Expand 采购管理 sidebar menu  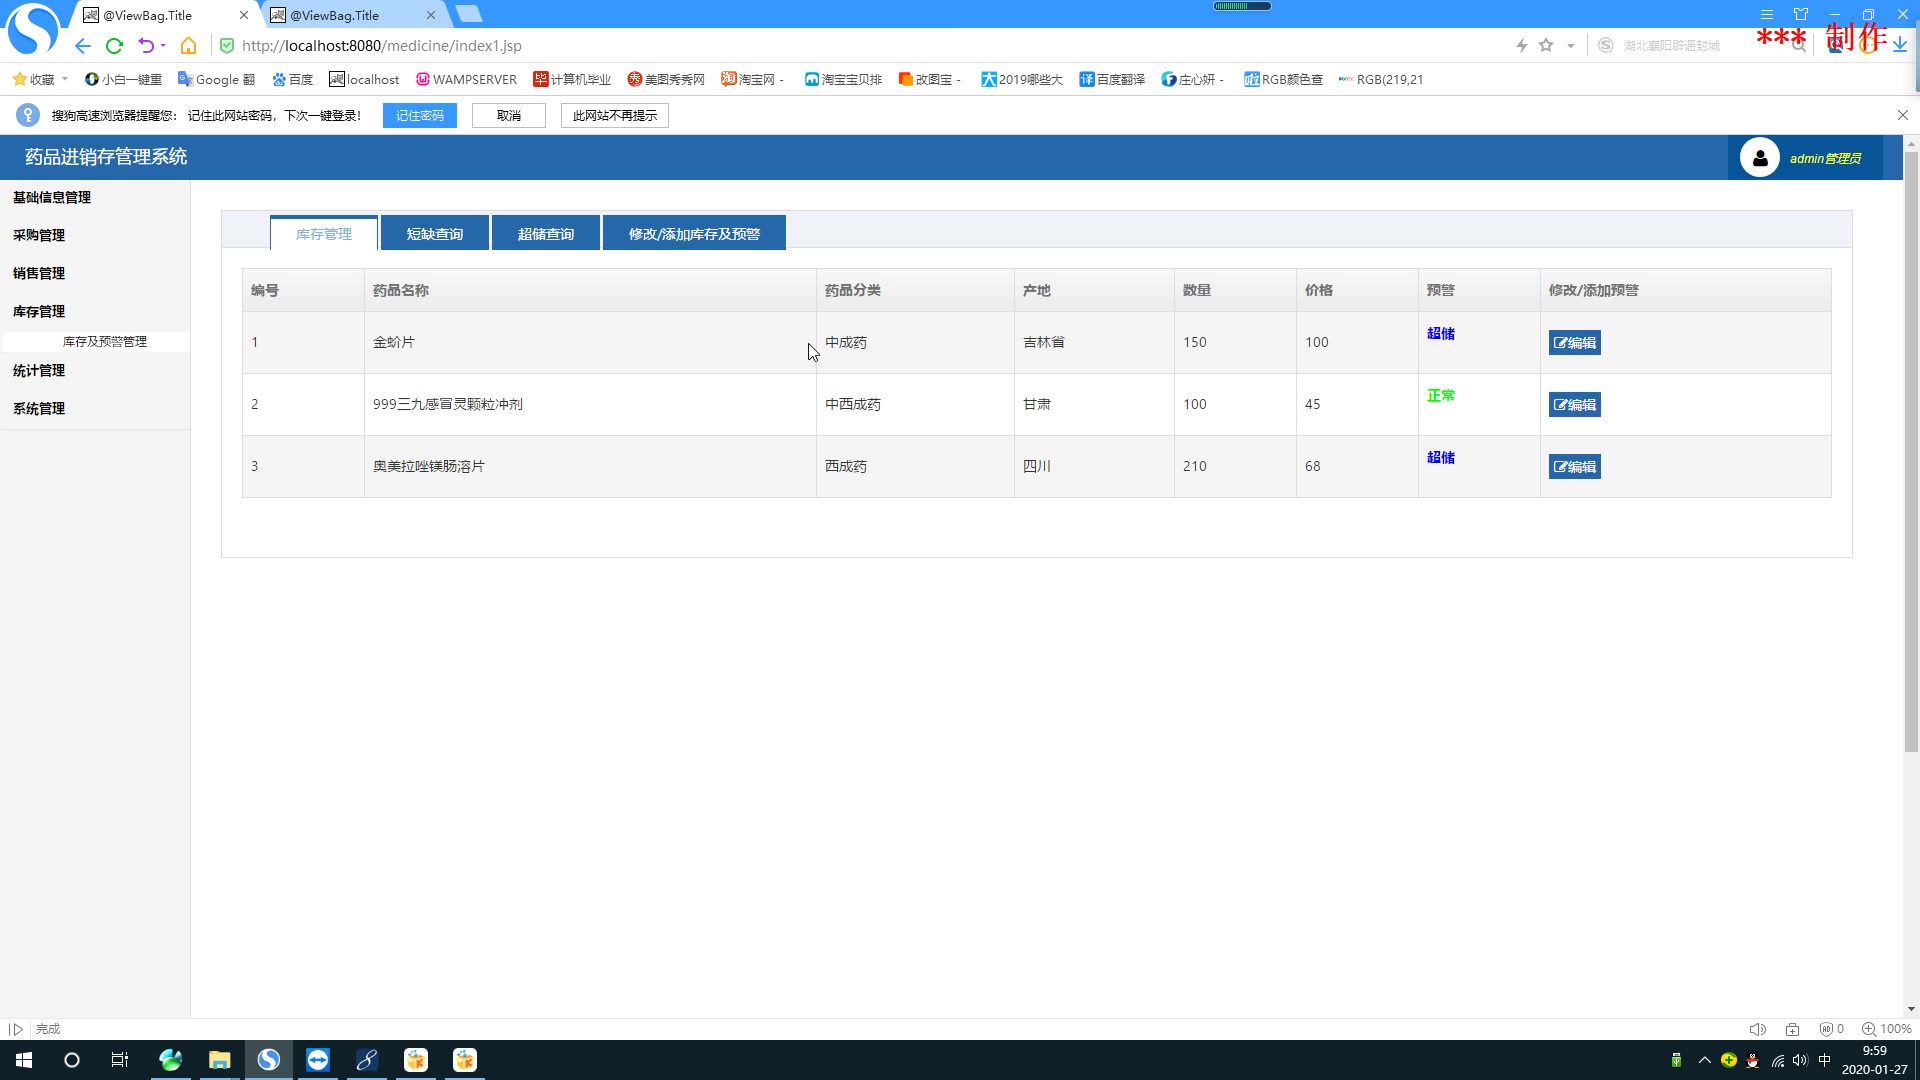point(39,235)
